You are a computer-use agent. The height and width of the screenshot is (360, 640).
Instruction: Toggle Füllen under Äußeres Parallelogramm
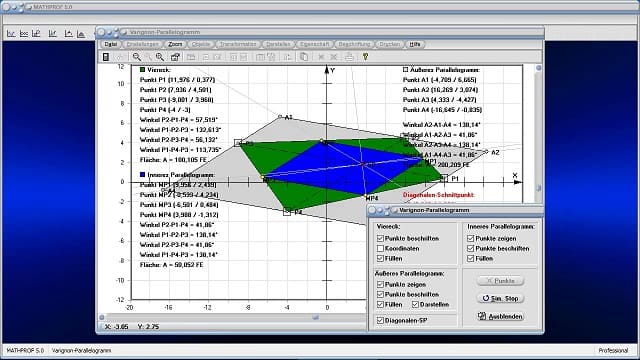pos(380,304)
